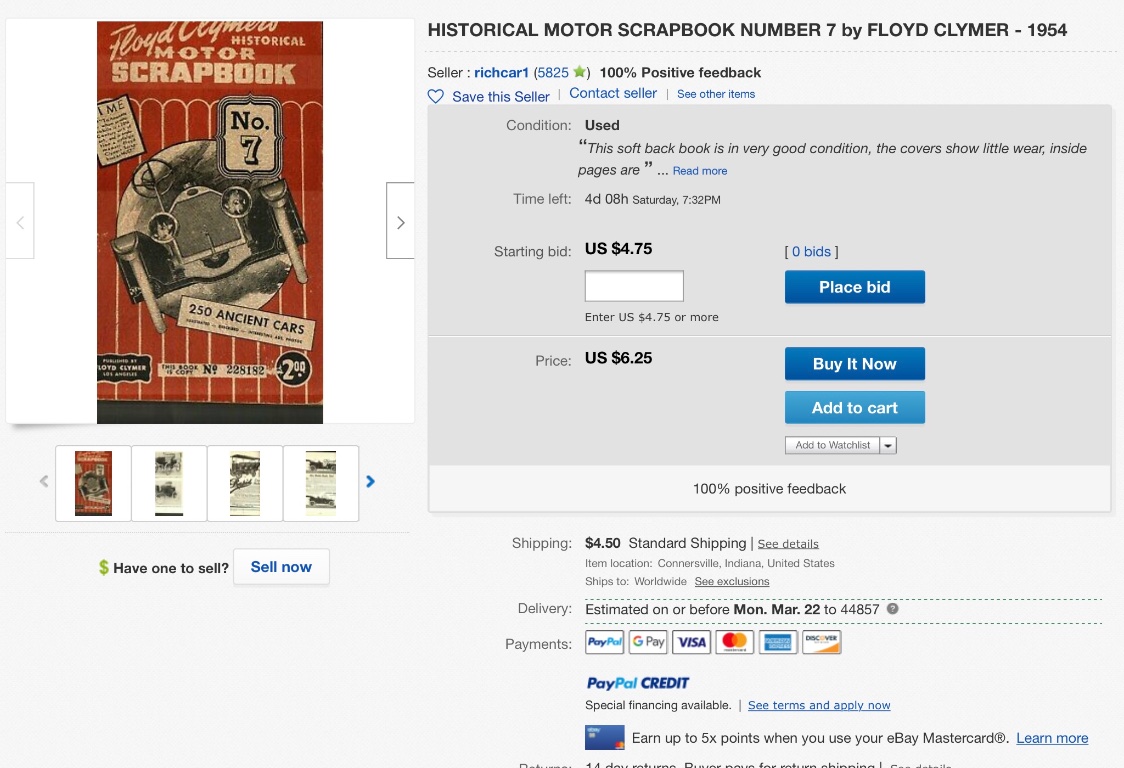Click the Mastercard payment icon
Viewport: 1124px width, 768px height.
734,642
